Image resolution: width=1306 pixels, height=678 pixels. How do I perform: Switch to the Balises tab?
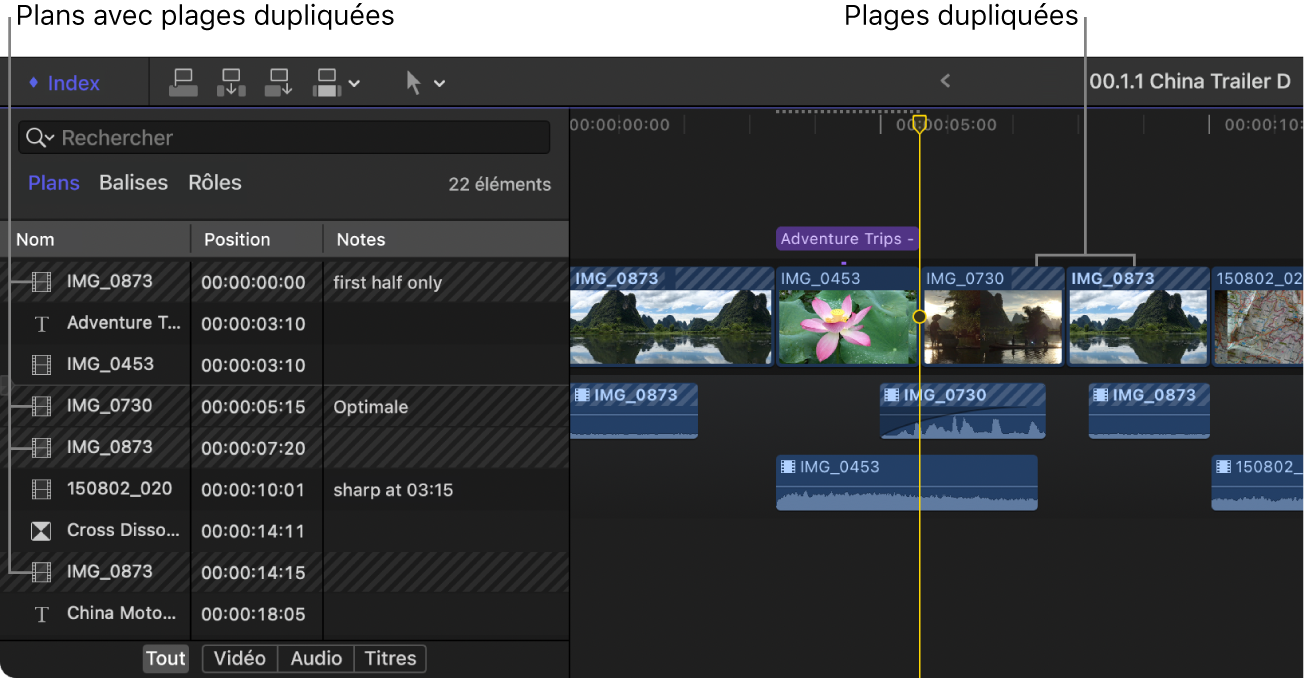click(133, 182)
